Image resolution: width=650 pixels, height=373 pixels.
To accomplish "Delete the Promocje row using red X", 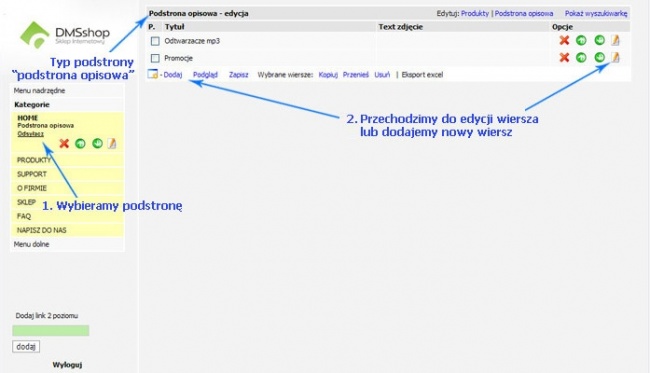I will pos(564,57).
